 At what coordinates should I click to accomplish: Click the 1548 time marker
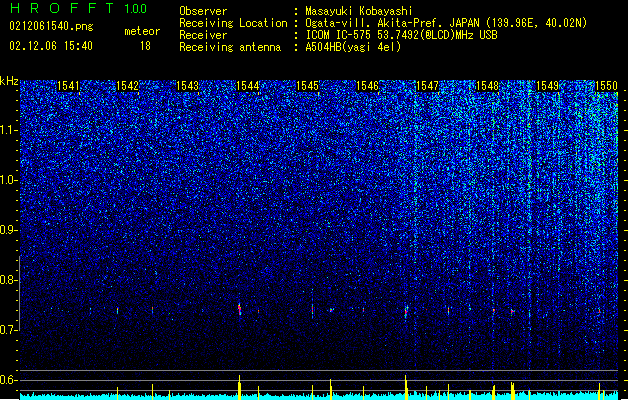[487, 86]
